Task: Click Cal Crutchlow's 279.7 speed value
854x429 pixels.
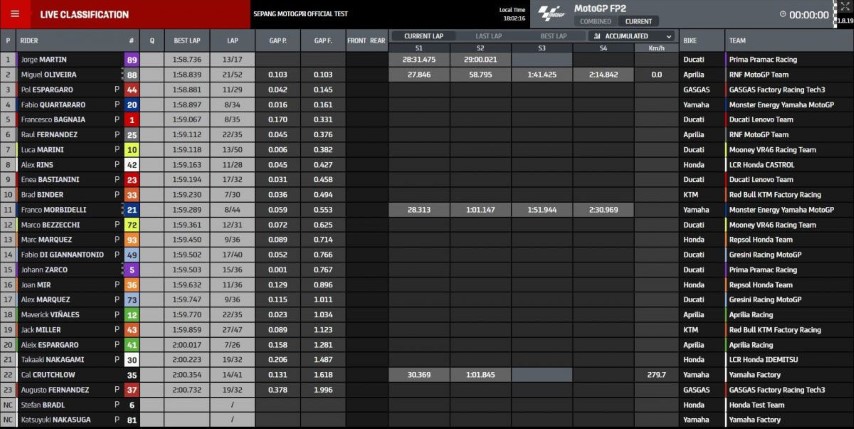Action: click(656, 375)
